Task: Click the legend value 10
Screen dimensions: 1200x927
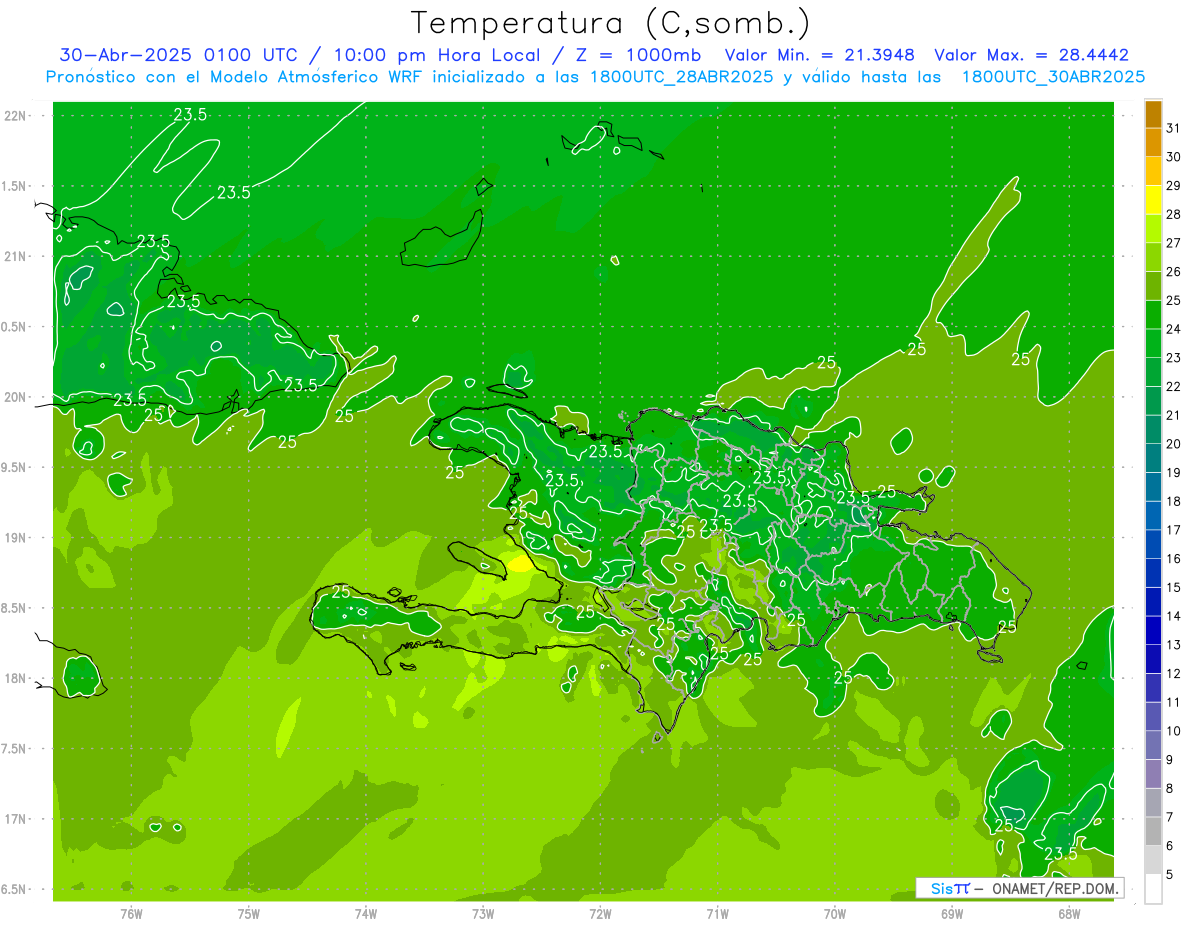Action: click(x=1173, y=731)
